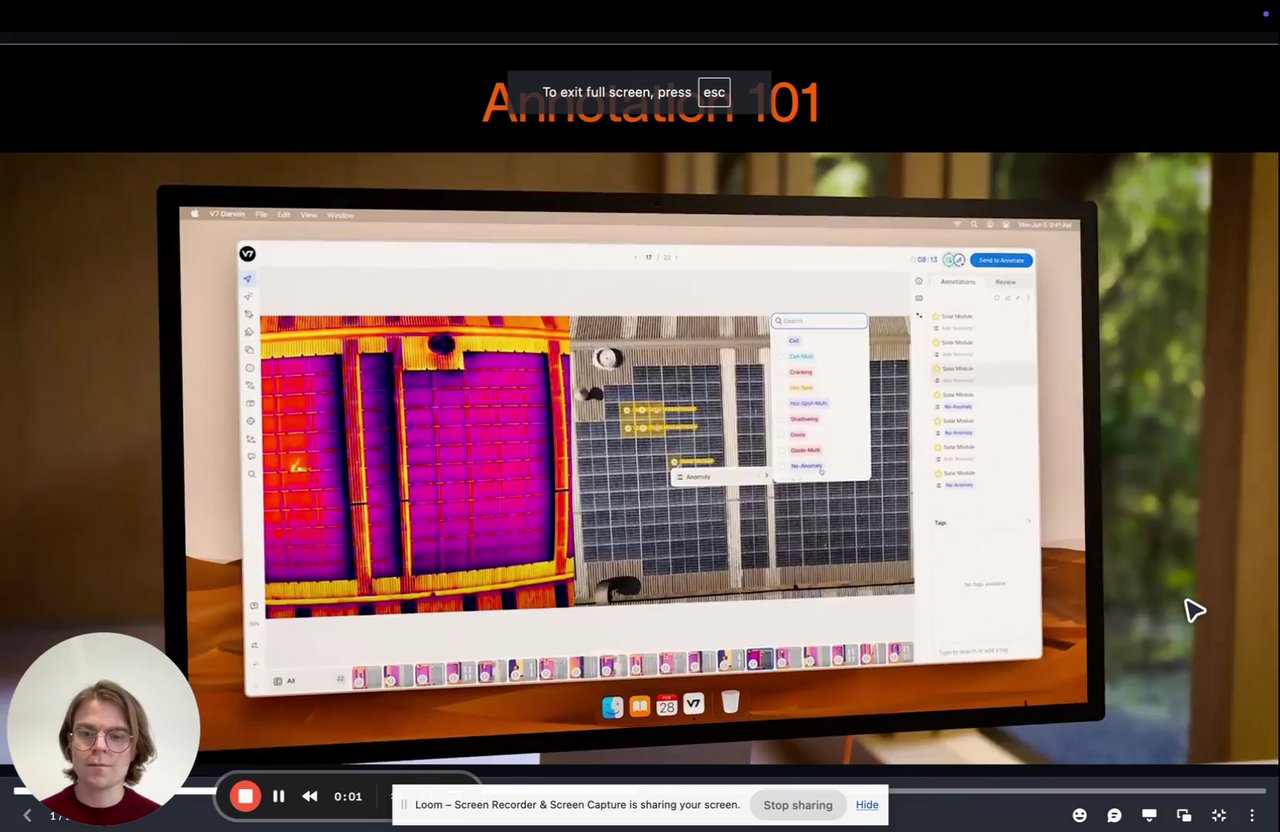
Task: Pick the Polyline tool in V7 toolbar
Action: pyautogui.click(x=250, y=385)
